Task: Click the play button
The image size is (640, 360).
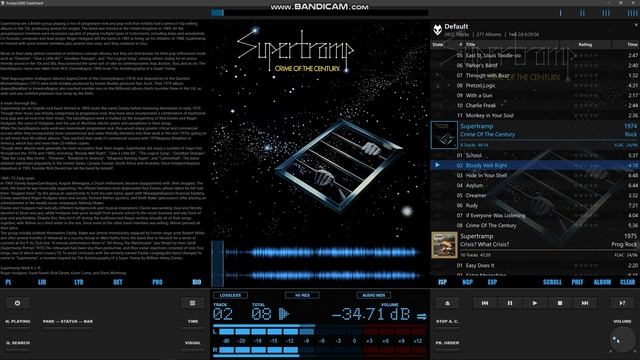Action: (x=535, y=303)
